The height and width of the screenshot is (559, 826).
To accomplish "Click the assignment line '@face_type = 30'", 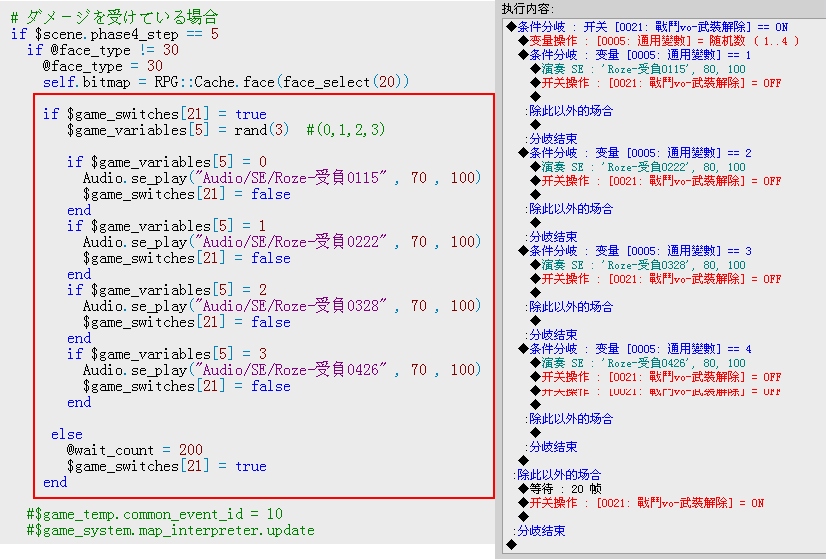I will pyautogui.click(x=103, y=66).
